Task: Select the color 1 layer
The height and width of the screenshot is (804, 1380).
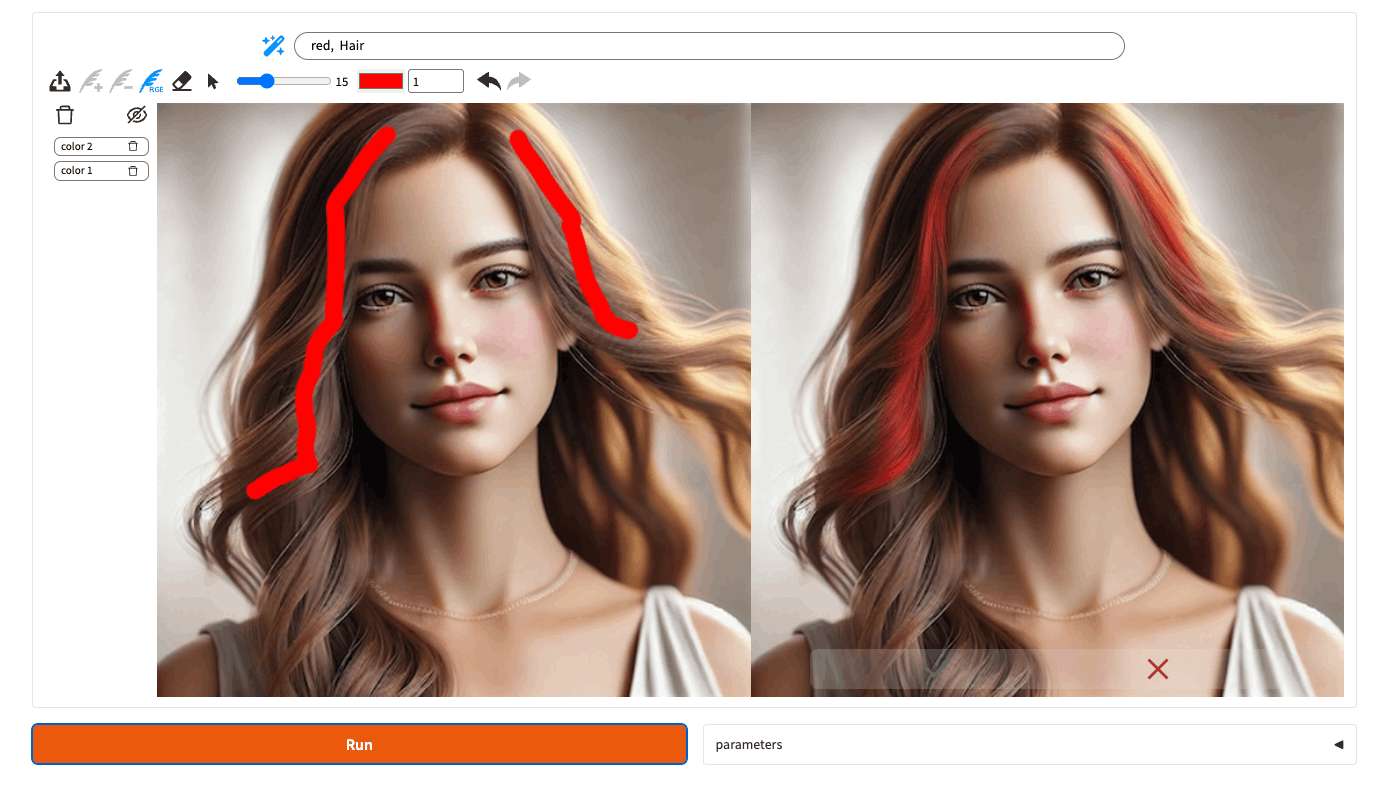Action: point(101,171)
